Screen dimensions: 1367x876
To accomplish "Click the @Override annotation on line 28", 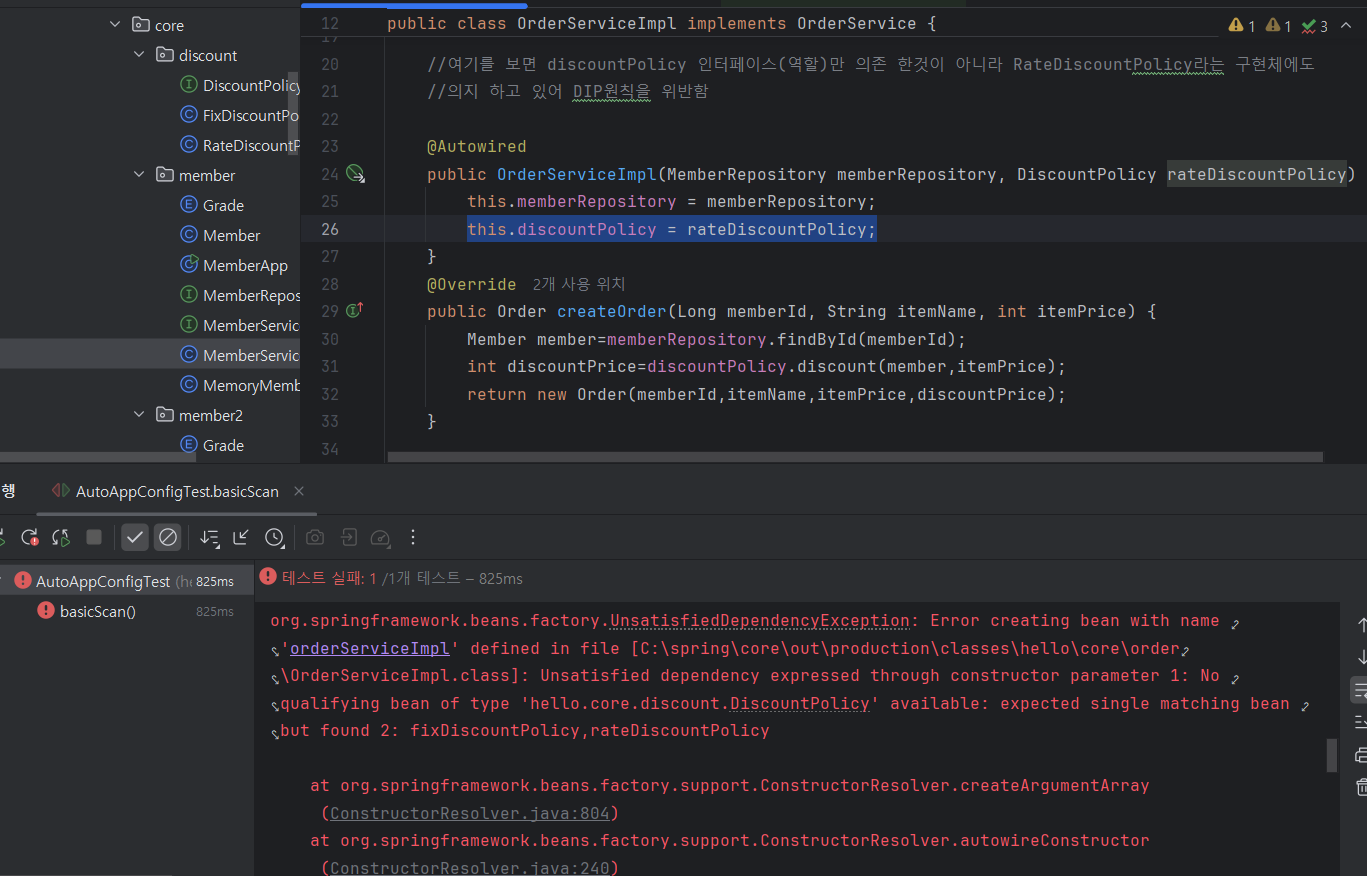I will (472, 284).
